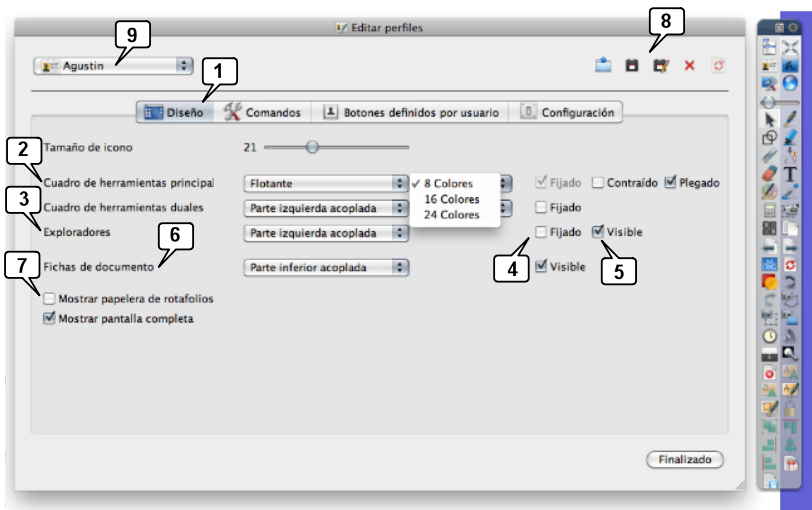Switch to the Comandos tab

(263, 113)
